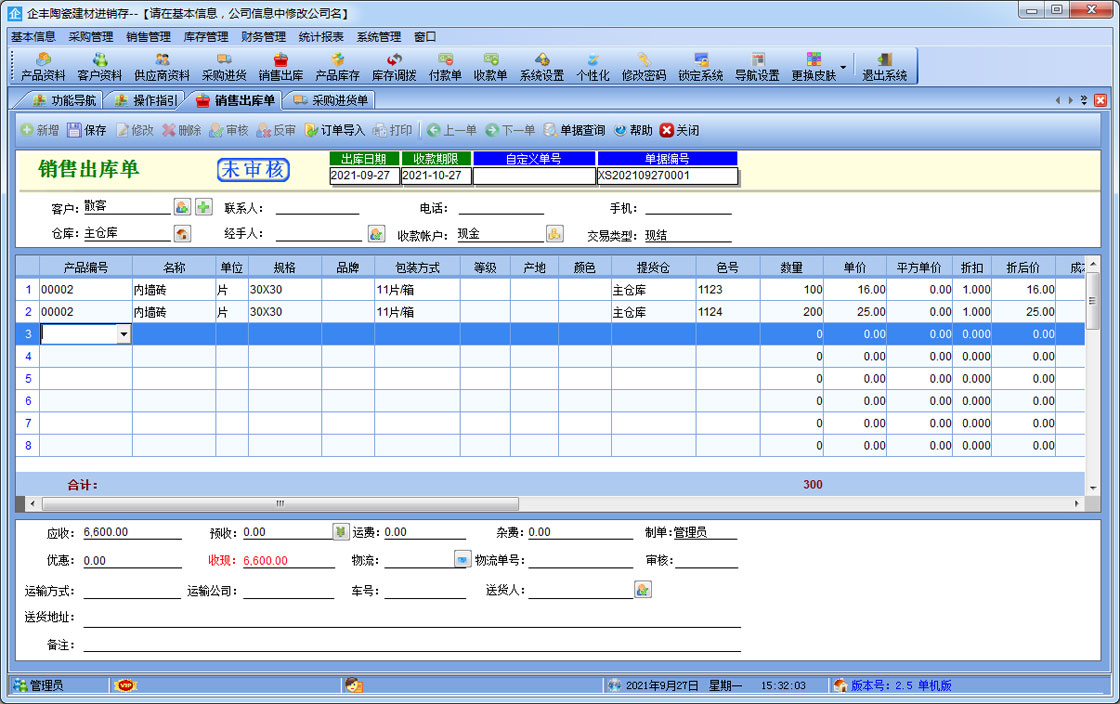Click the green add customer plus icon

point(203,207)
